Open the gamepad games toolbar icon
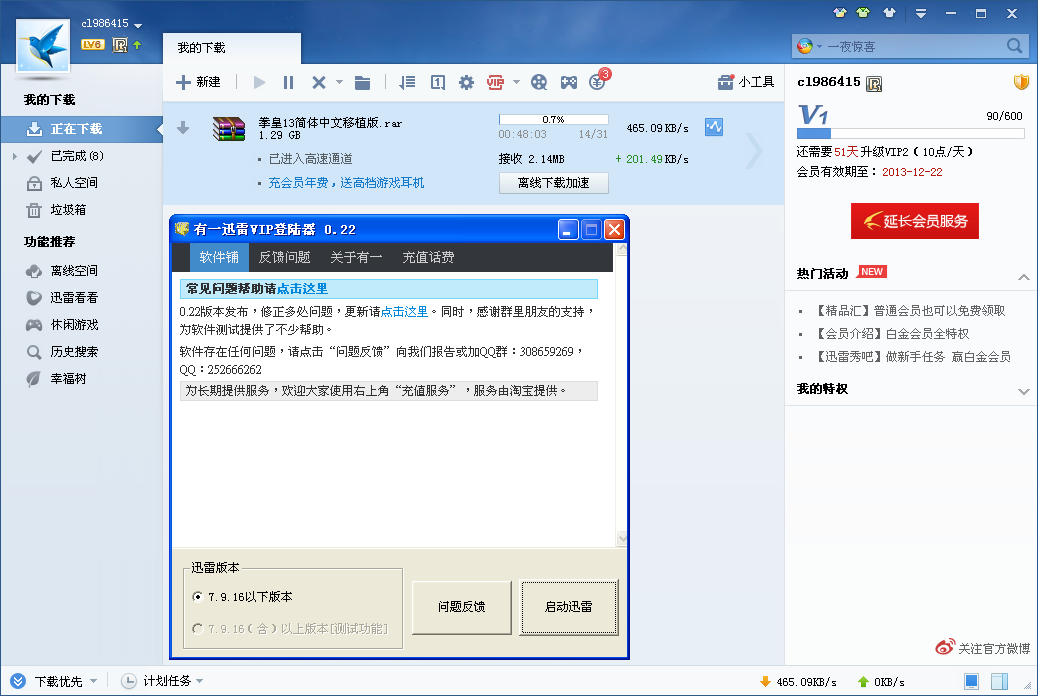Image resolution: width=1038 pixels, height=696 pixels. coord(569,82)
